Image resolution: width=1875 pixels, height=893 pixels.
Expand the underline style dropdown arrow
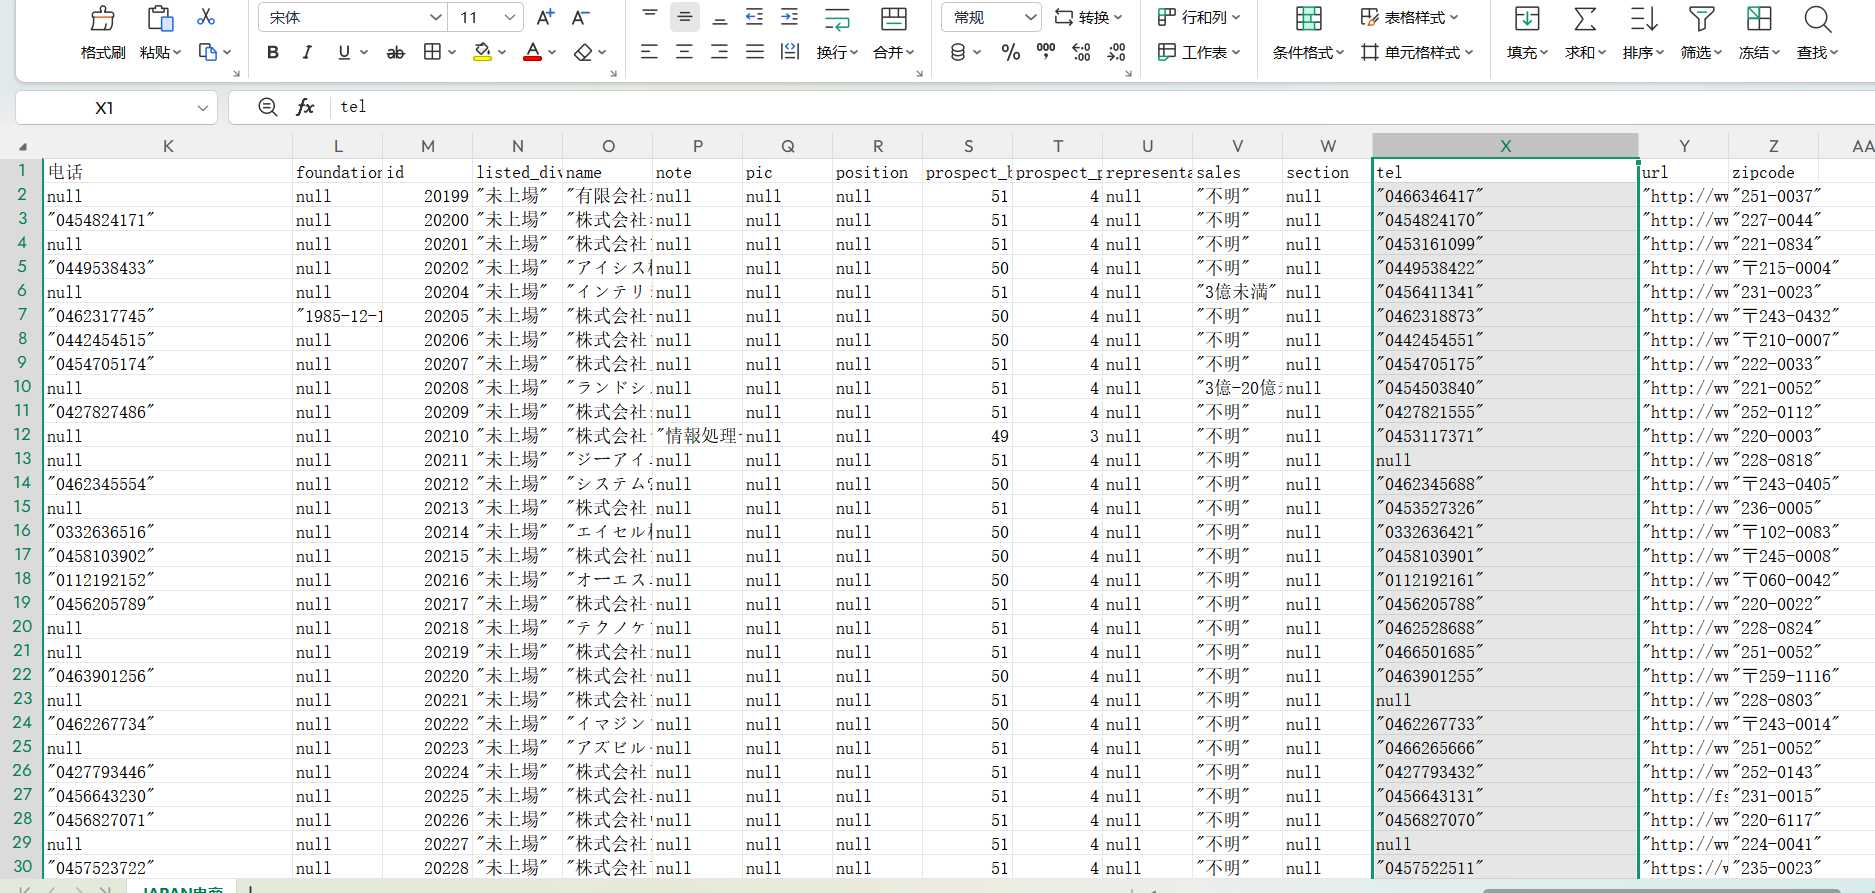pyautogui.click(x=364, y=52)
